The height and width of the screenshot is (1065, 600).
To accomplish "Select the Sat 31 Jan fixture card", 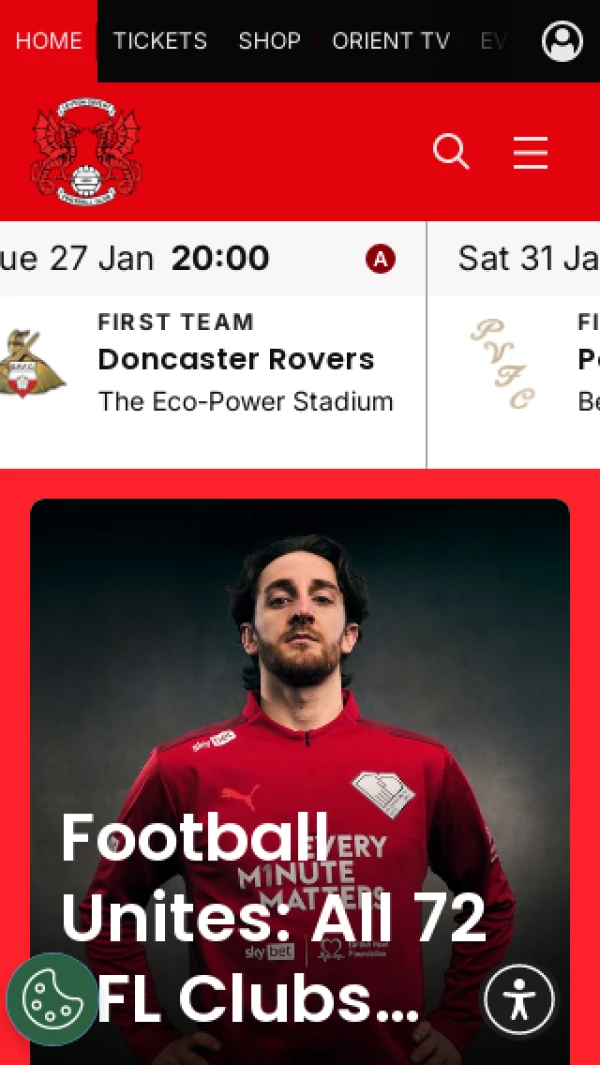I will pyautogui.click(x=514, y=344).
